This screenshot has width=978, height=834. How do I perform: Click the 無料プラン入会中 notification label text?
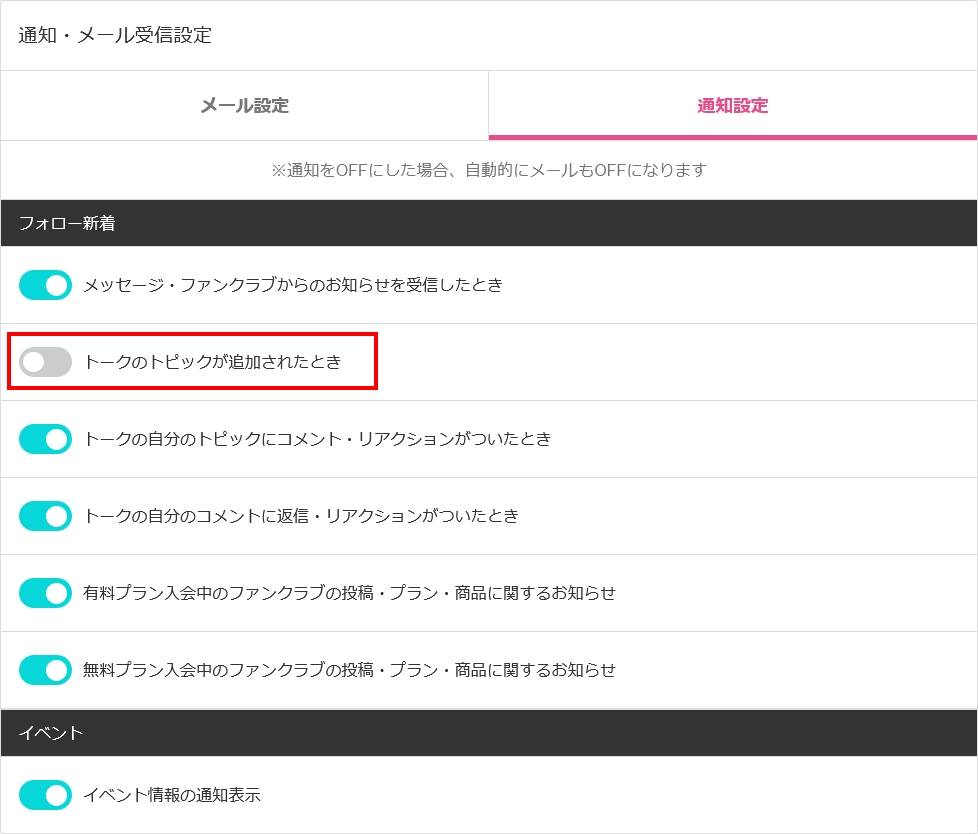[x=349, y=670]
